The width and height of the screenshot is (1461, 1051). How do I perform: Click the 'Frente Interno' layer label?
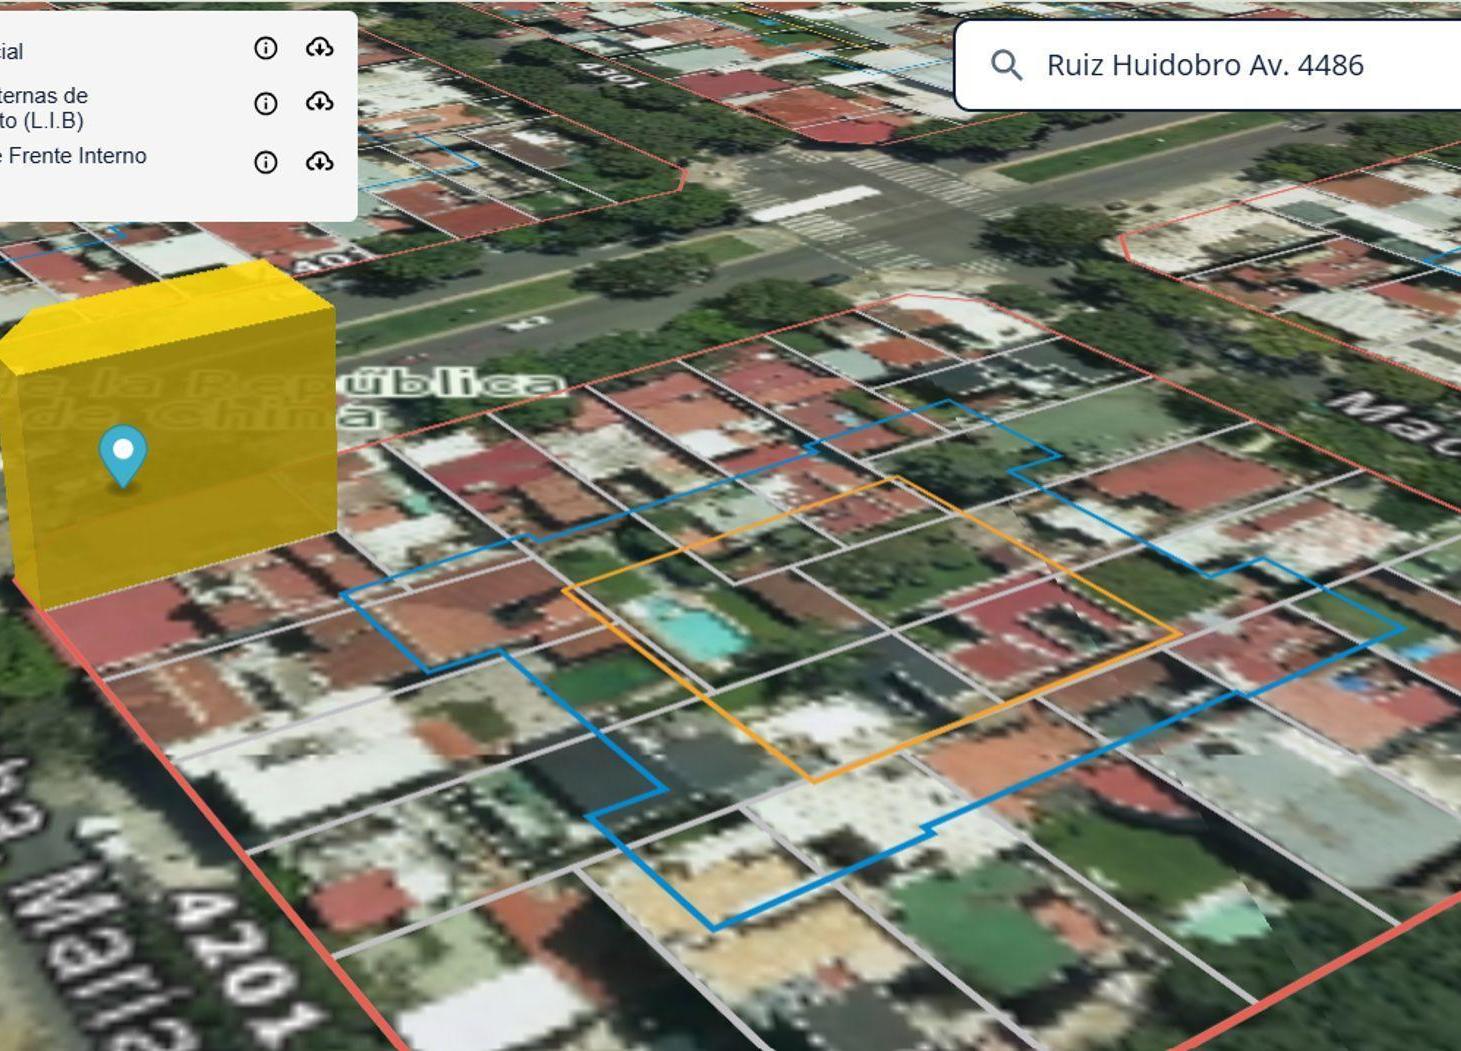(78, 156)
